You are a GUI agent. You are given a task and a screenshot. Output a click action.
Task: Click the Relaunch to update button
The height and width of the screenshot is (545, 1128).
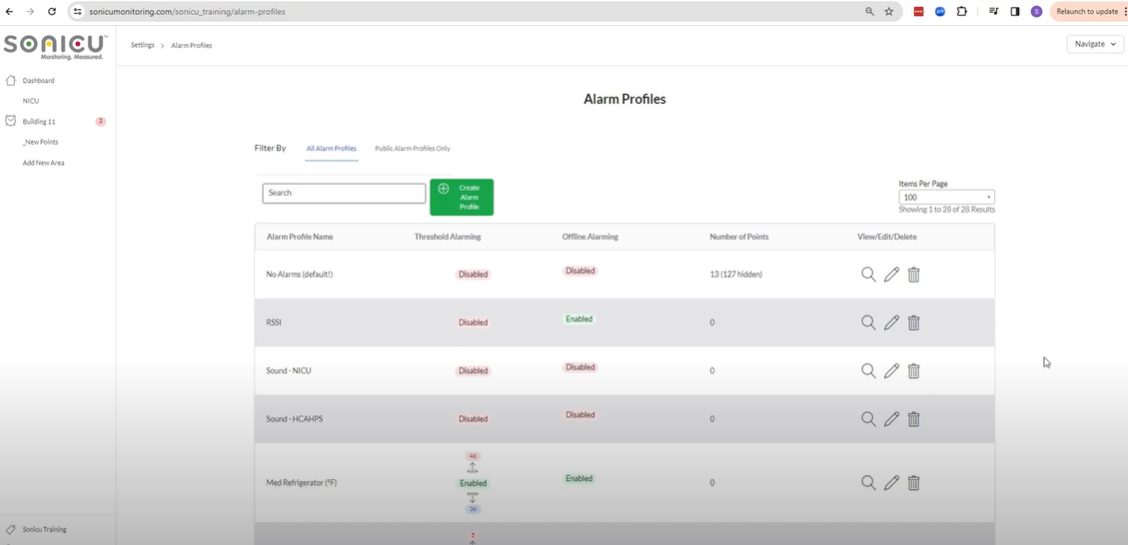[1087, 12]
